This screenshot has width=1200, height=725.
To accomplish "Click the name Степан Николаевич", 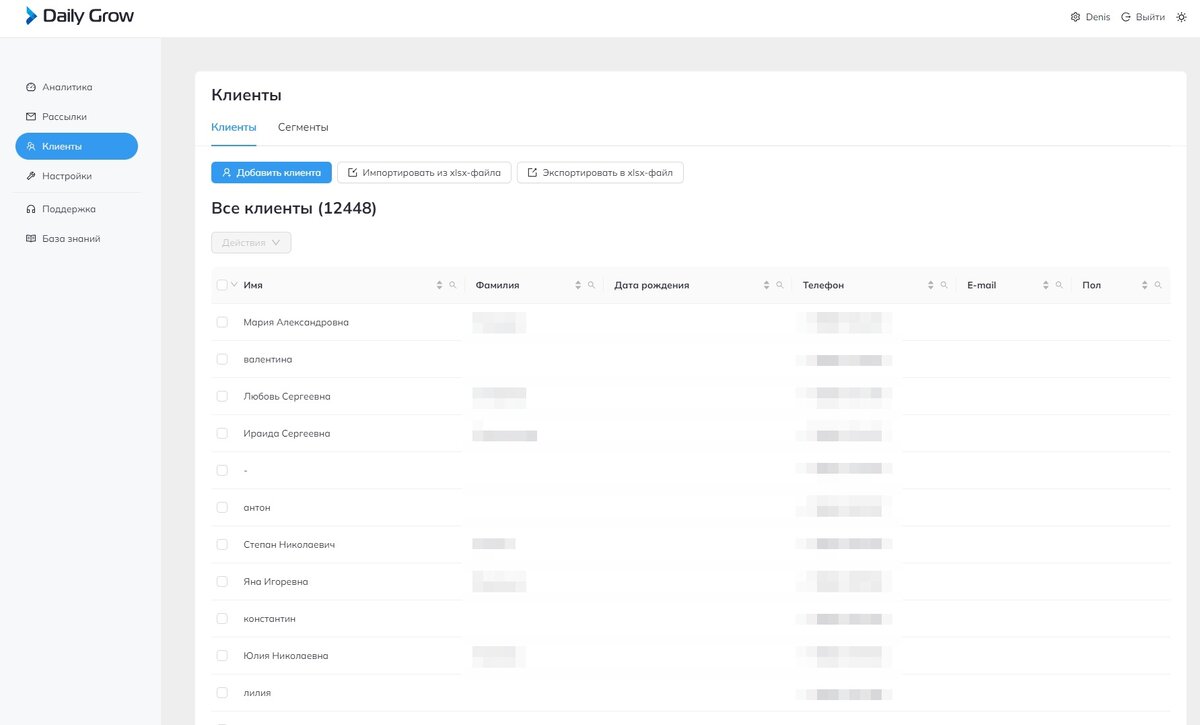I will coord(289,545).
